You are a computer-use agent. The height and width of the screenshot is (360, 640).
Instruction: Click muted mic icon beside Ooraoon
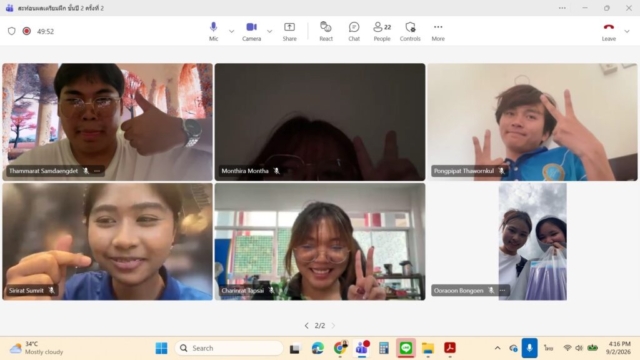[491, 291]
